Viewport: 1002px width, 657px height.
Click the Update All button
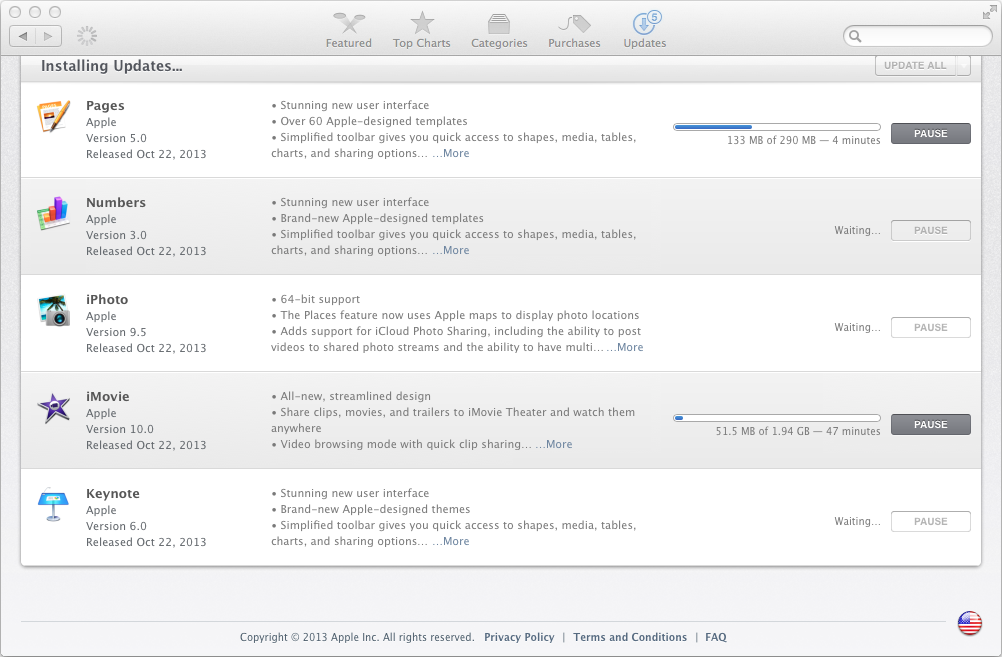click(915, 65)
